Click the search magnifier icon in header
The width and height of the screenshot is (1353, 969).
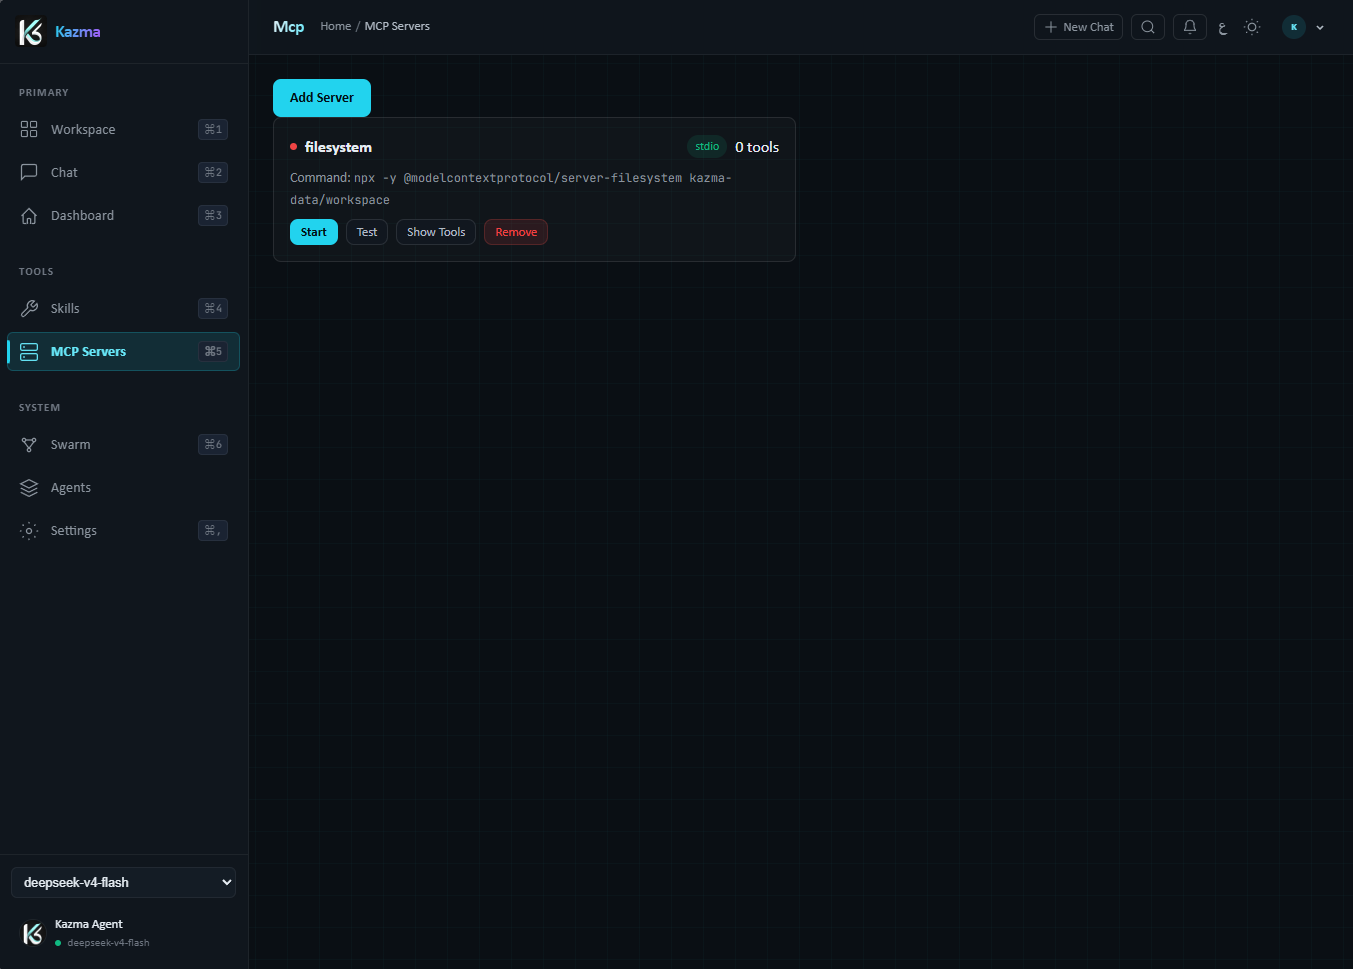coord(1148,27)
